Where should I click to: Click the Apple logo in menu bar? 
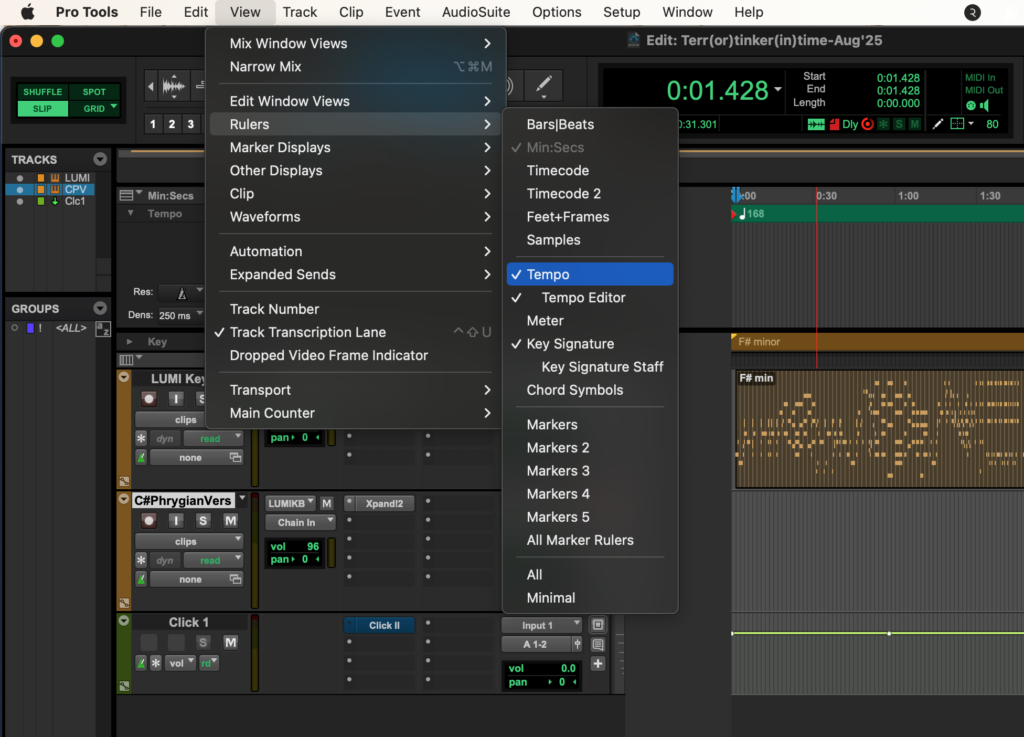27,12
